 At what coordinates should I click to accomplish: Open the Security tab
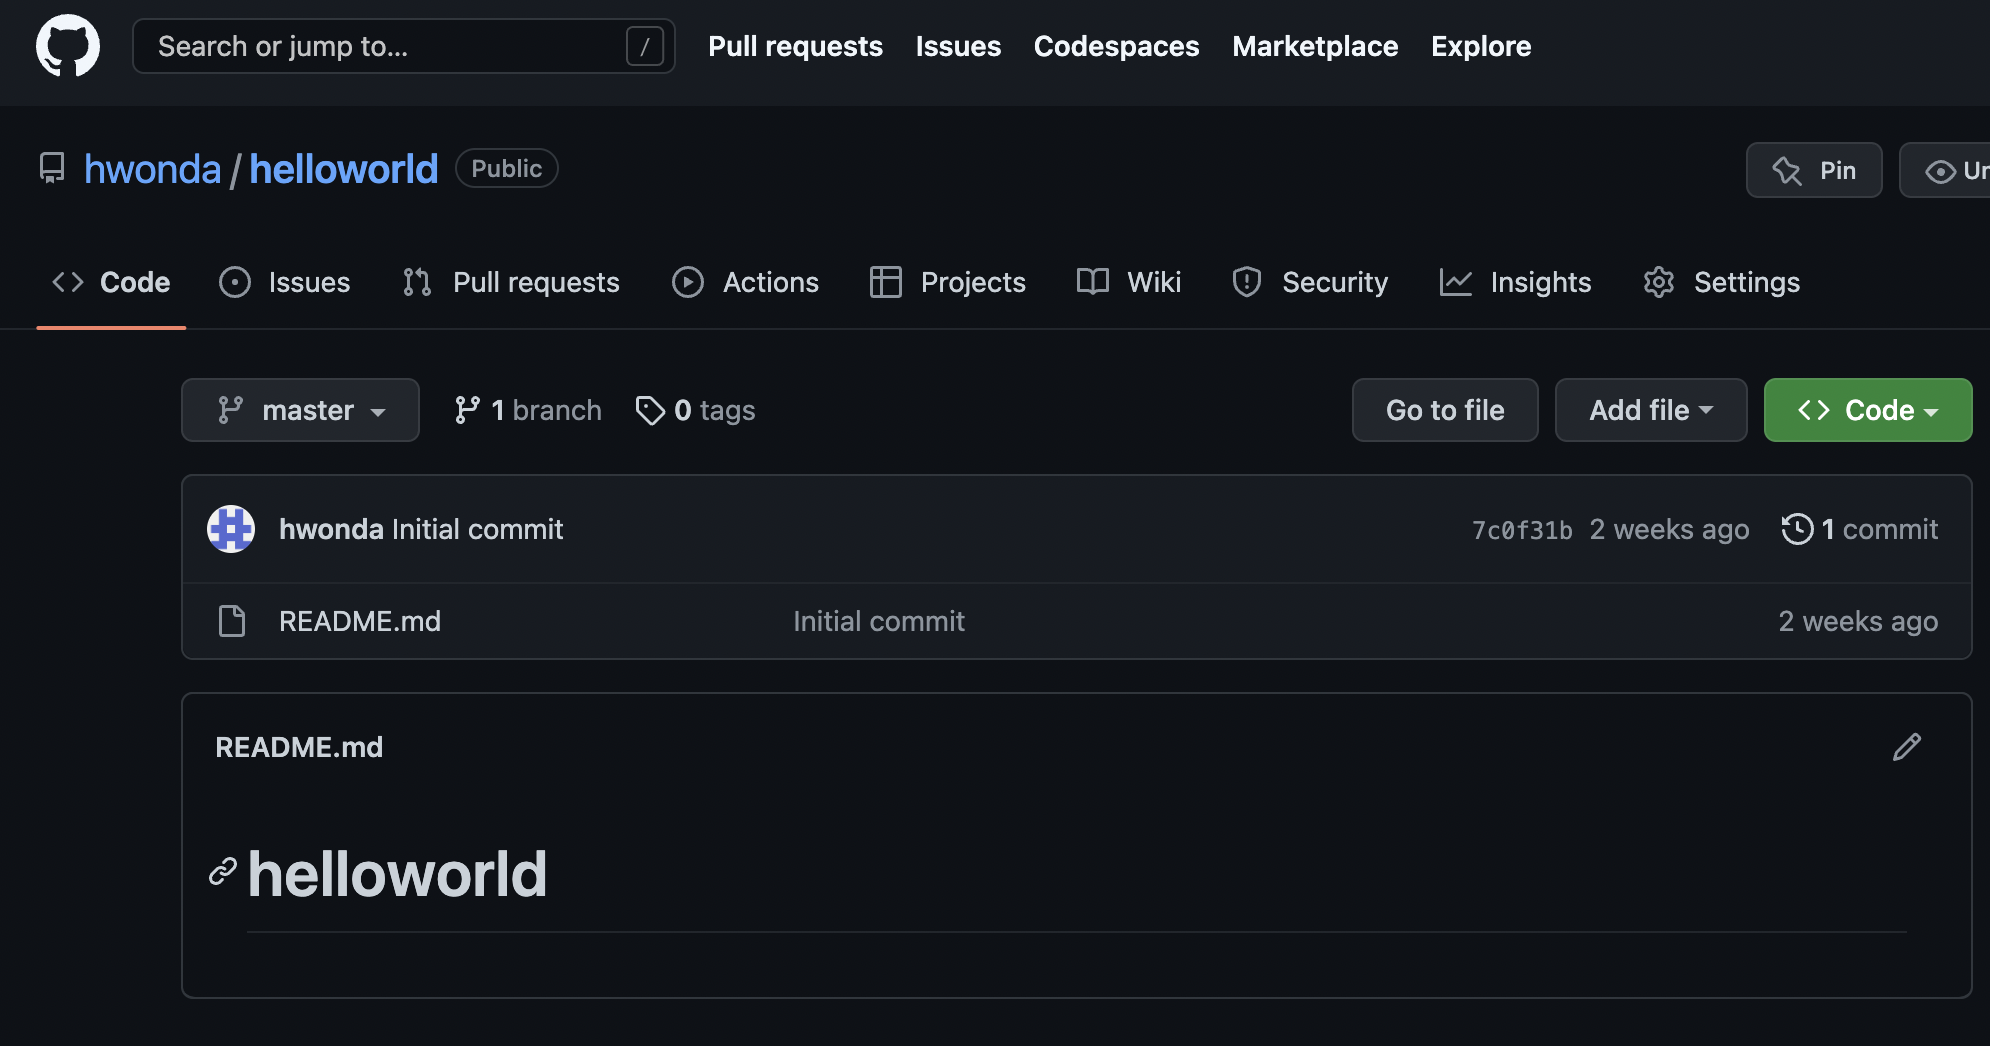pyautogui.click(x=1310, y=282)
